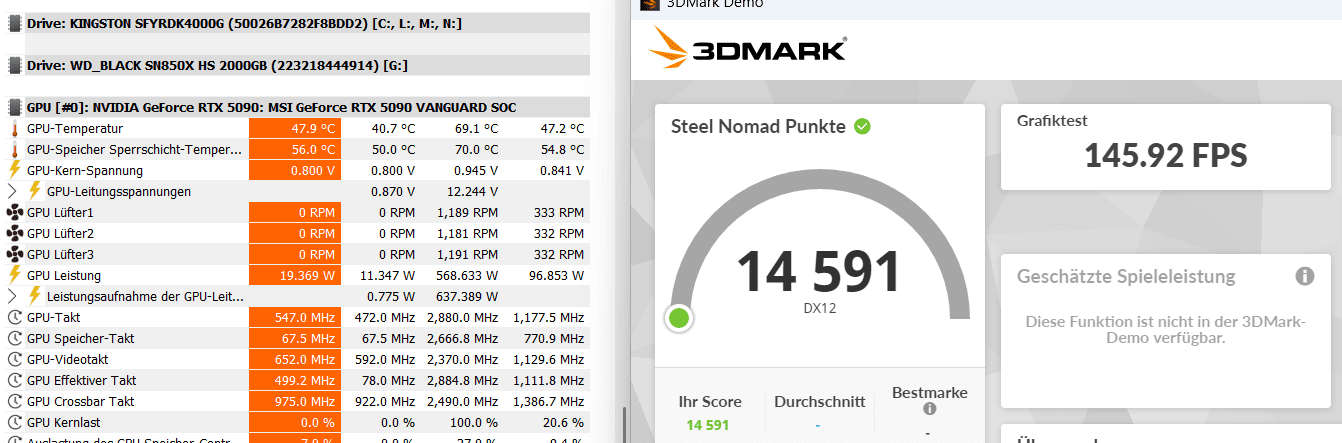Click fan icon beside GPU Lüfter3
Image resolution: width=1342 pixels, height=443 pixels.
click(15, 254)
